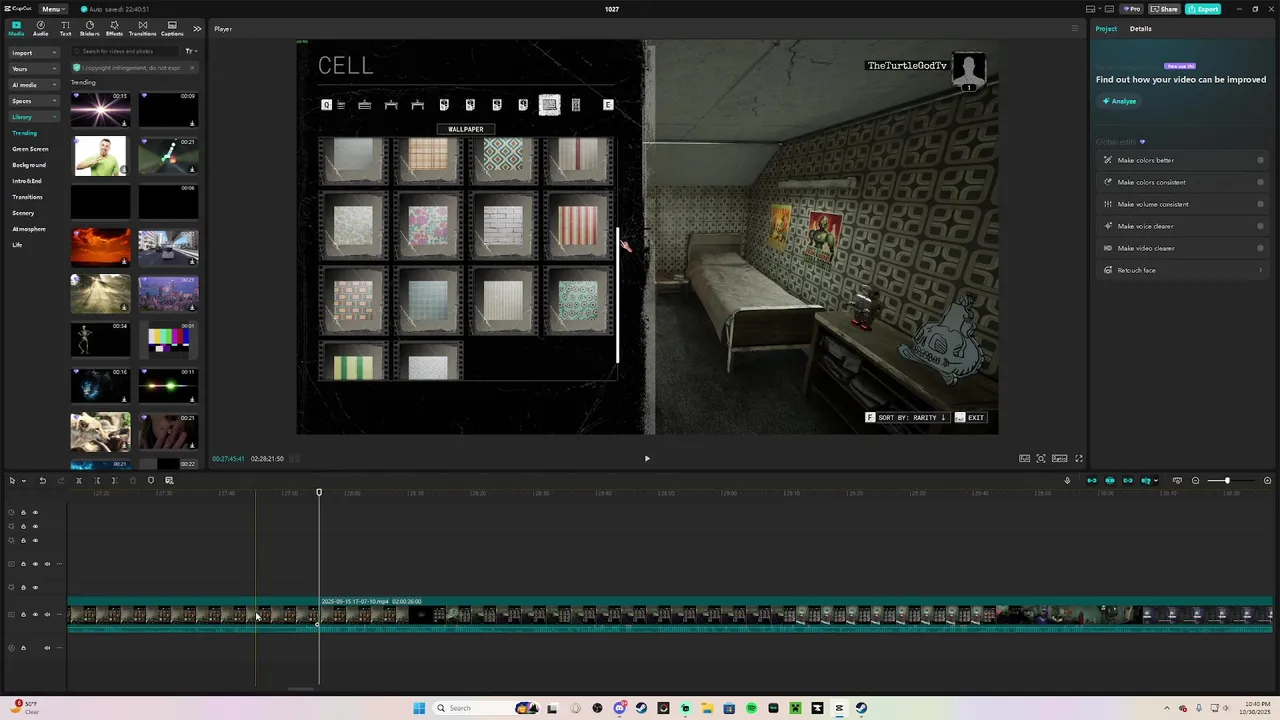The width and height of the screenshot is (1280, 720).
Task: Click the search for videos and photos field
Action: 125,51
